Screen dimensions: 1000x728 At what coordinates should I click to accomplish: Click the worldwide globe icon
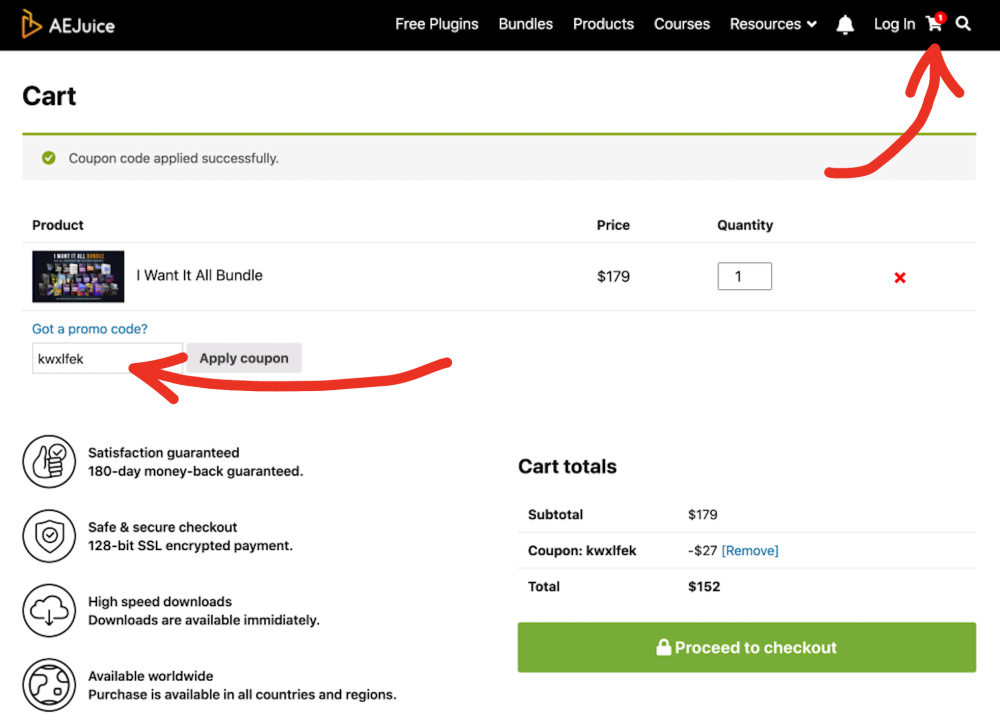click(49, 685)
